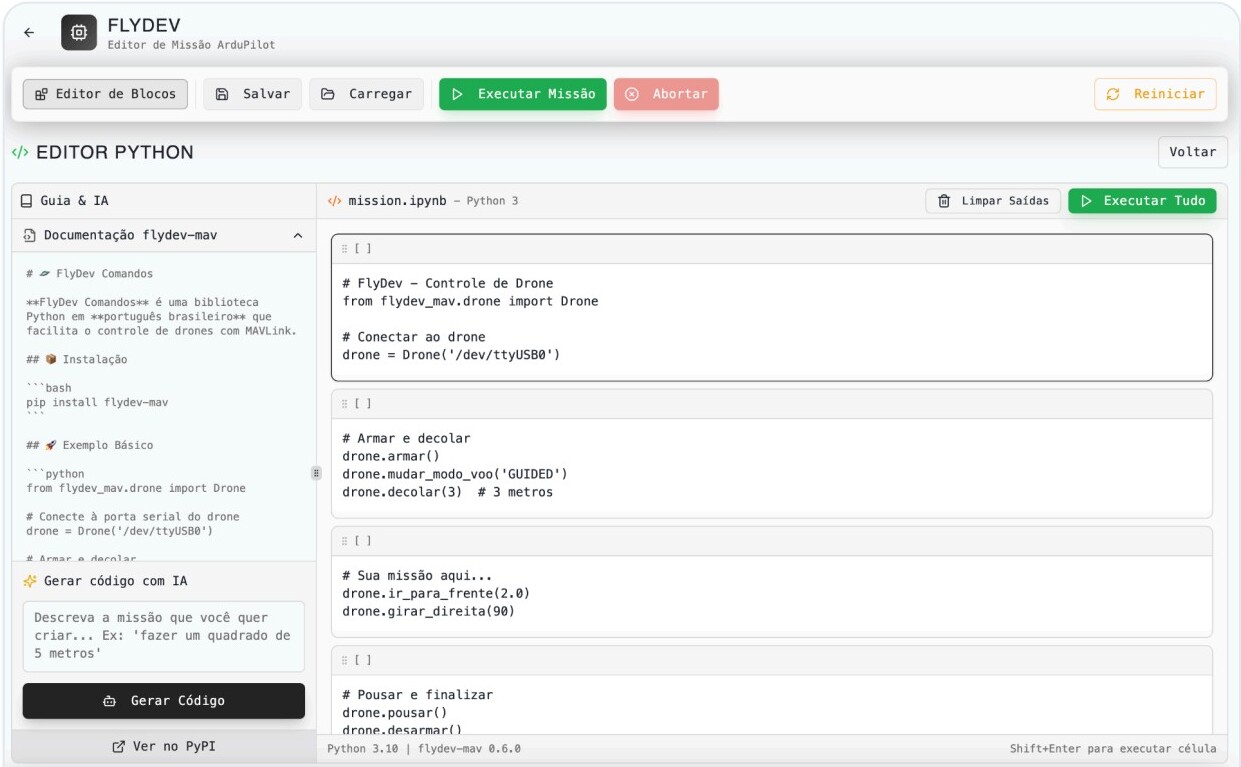The image size is (1241, 767).
Task: Click the Documentação document icon
Action: click(x=29, y=235)
